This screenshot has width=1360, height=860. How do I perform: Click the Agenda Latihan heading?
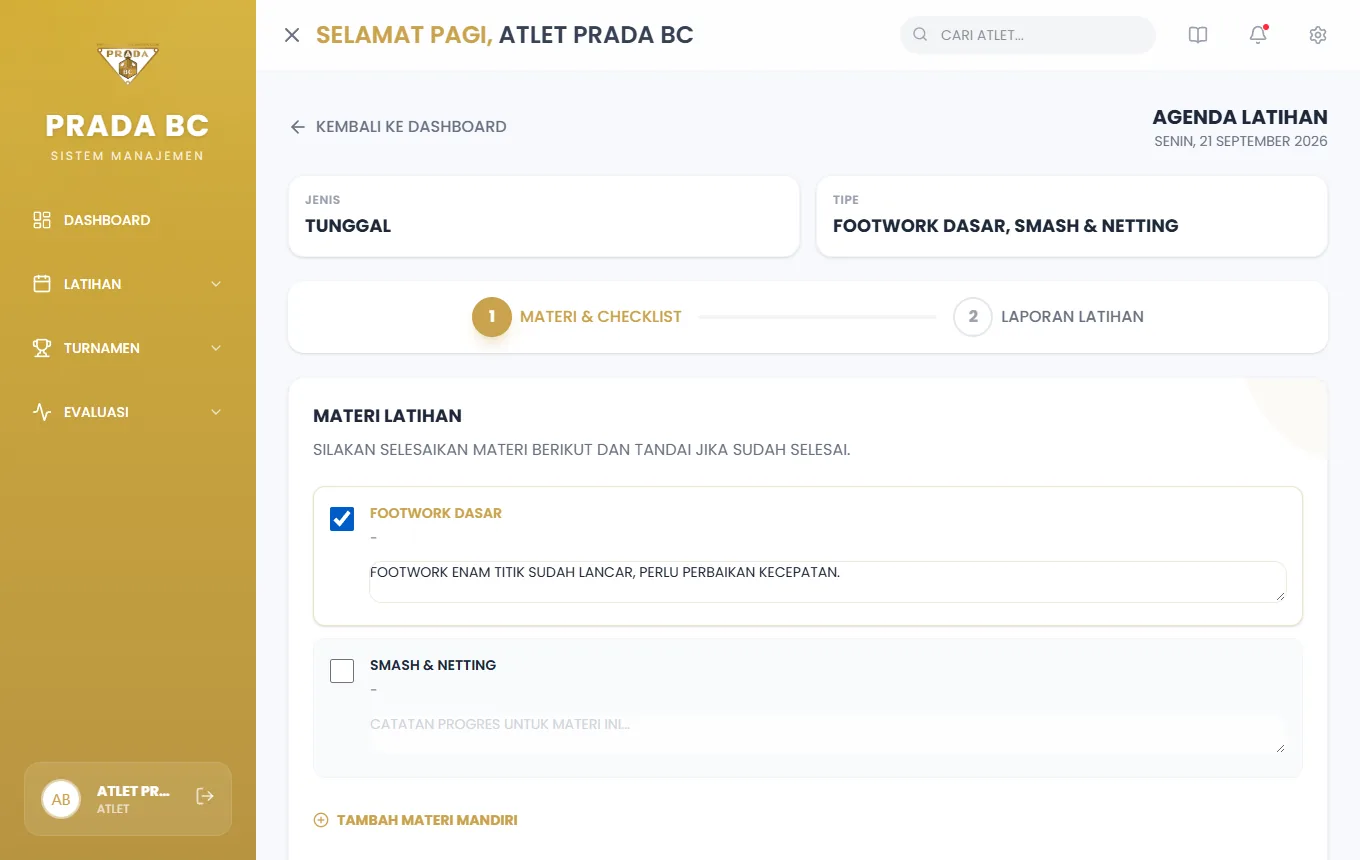coord(1240,117)
